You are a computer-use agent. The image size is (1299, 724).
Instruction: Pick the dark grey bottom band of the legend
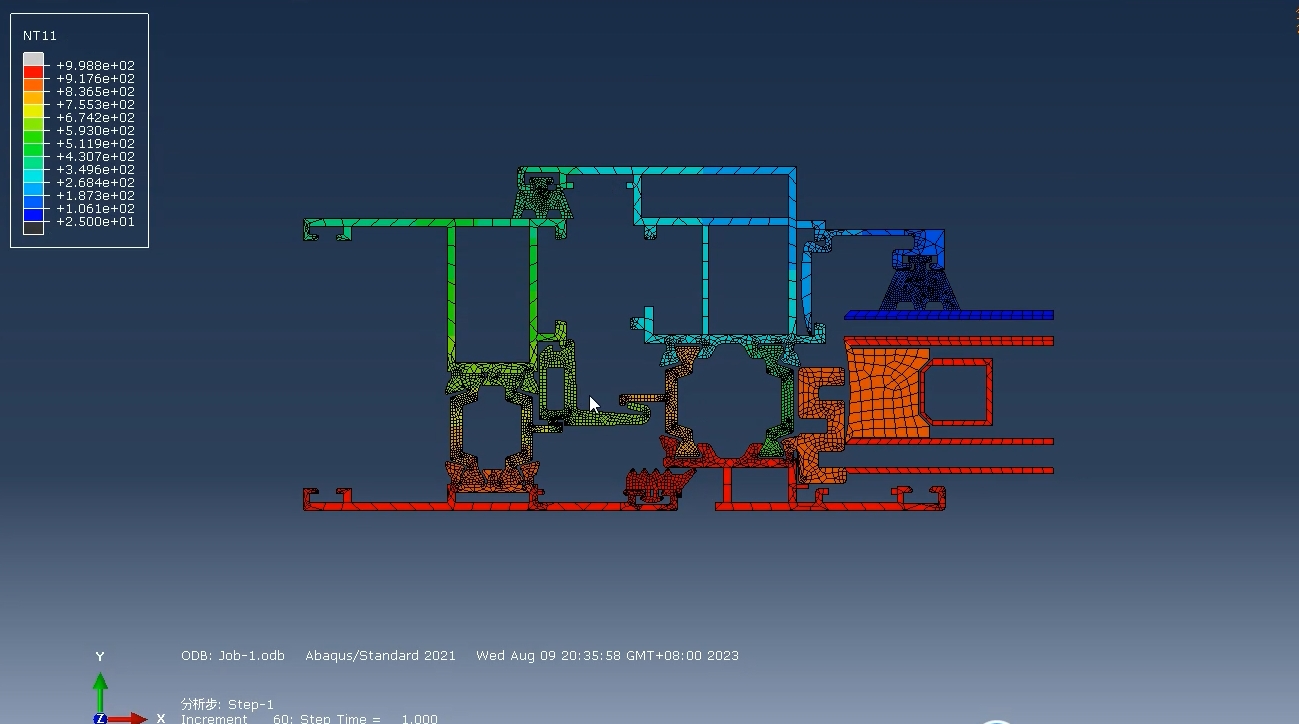33,228
